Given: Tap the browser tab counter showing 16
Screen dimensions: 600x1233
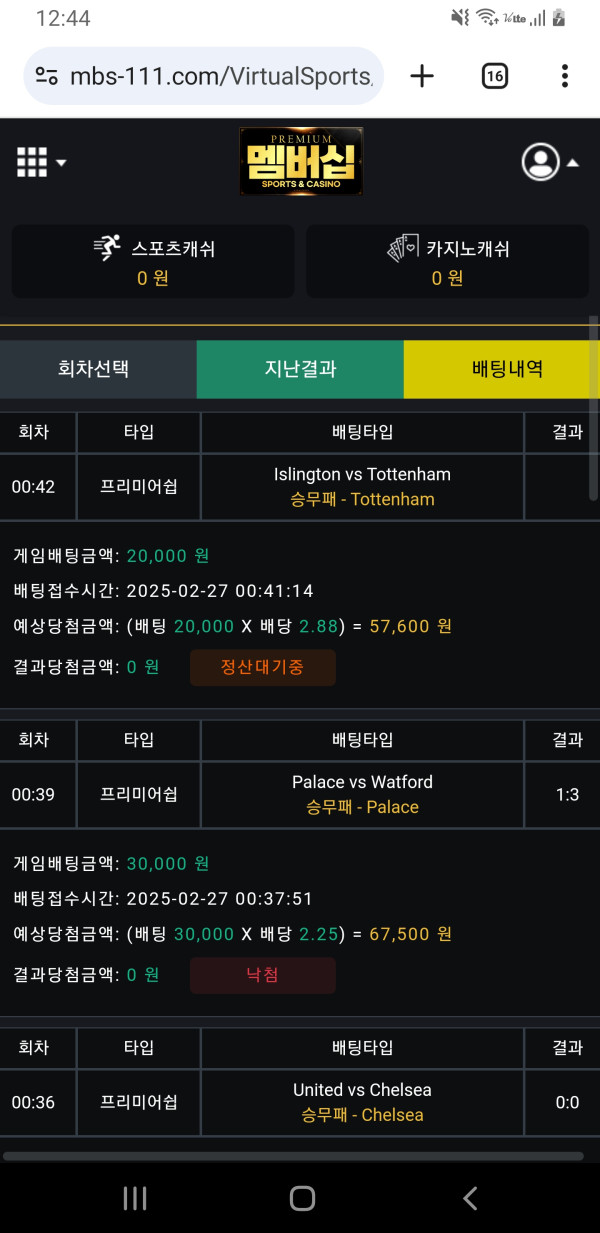Looking at the screenshot, I should coord(494,75).
